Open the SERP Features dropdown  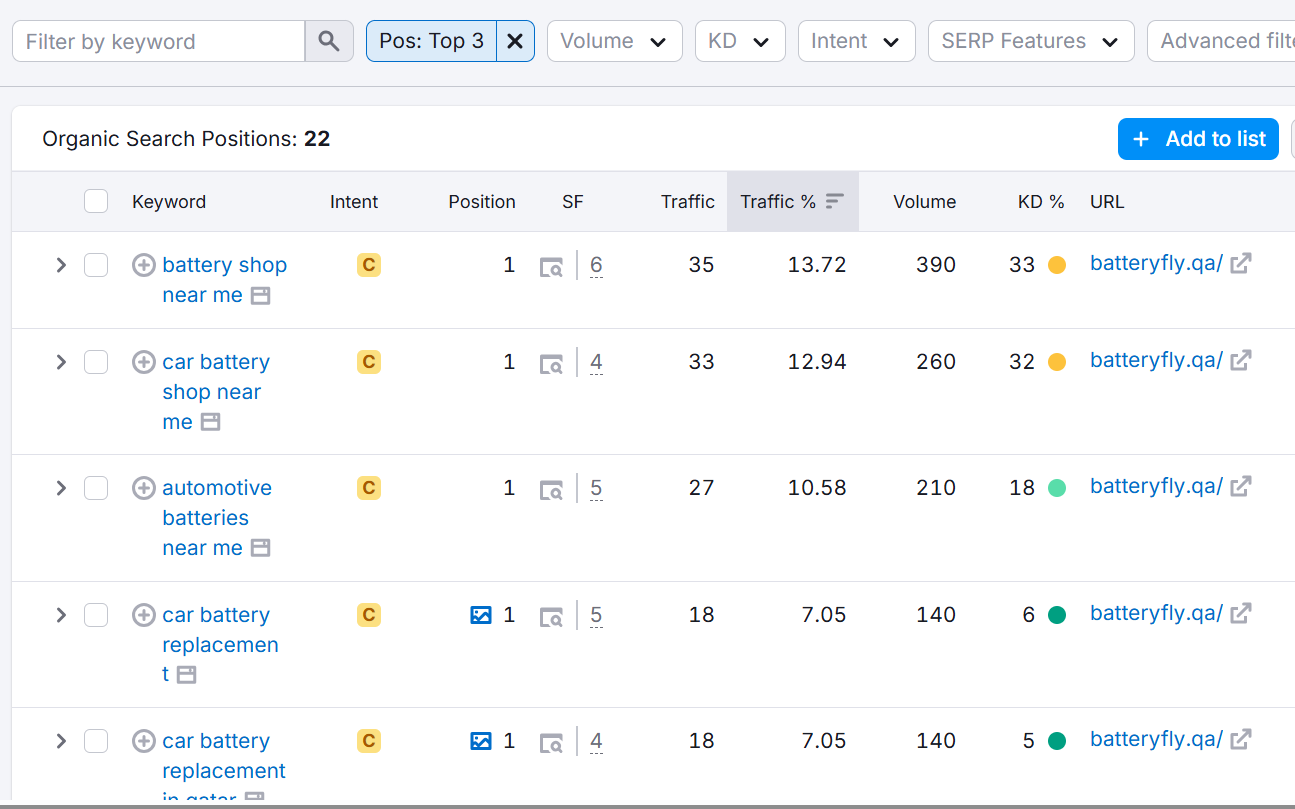1030,41
